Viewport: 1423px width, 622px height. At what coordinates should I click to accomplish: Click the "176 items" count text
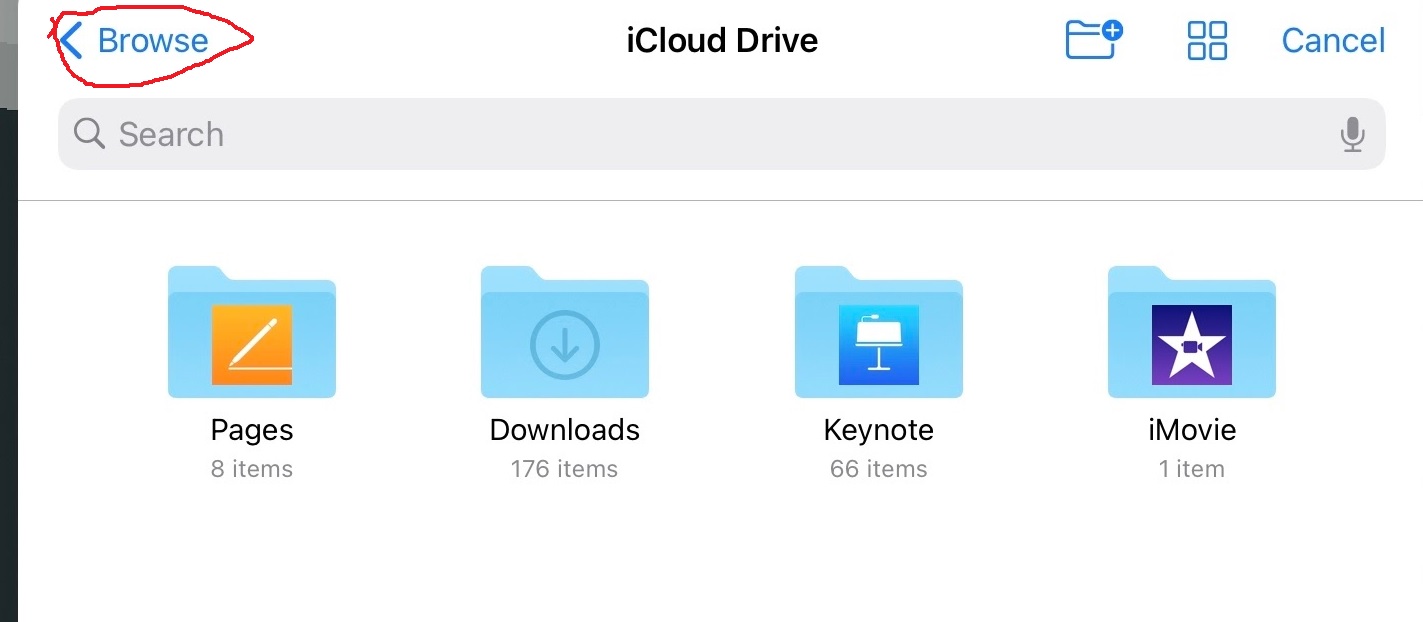coord(565,469)
